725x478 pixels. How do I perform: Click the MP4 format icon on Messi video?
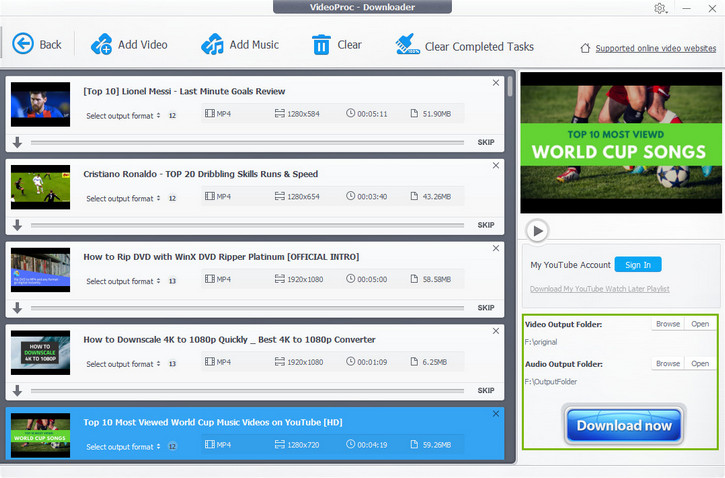(210, 113)
